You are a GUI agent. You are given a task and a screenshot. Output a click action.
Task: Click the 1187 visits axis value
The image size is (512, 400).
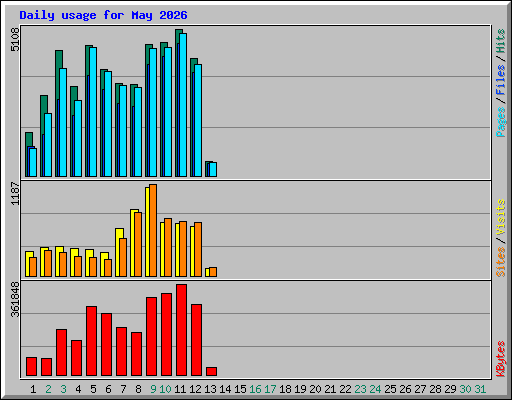[15, 193]
